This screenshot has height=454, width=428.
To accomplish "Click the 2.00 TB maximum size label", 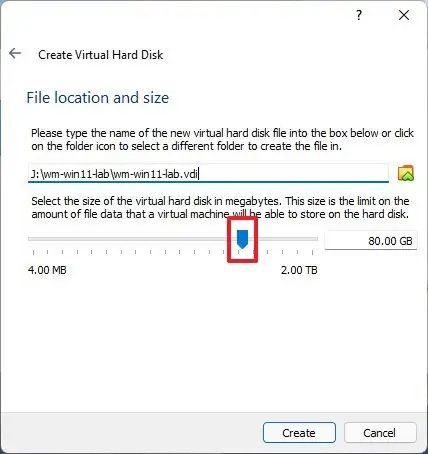I will [299, 270].
